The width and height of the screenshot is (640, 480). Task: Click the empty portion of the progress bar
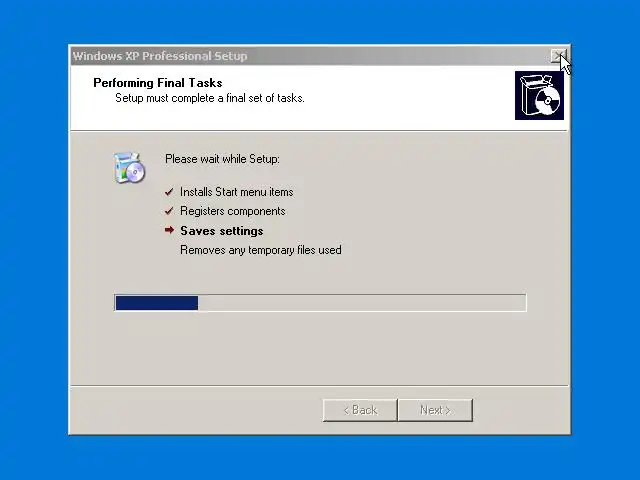pyautogui.click(x=362, y=303)
